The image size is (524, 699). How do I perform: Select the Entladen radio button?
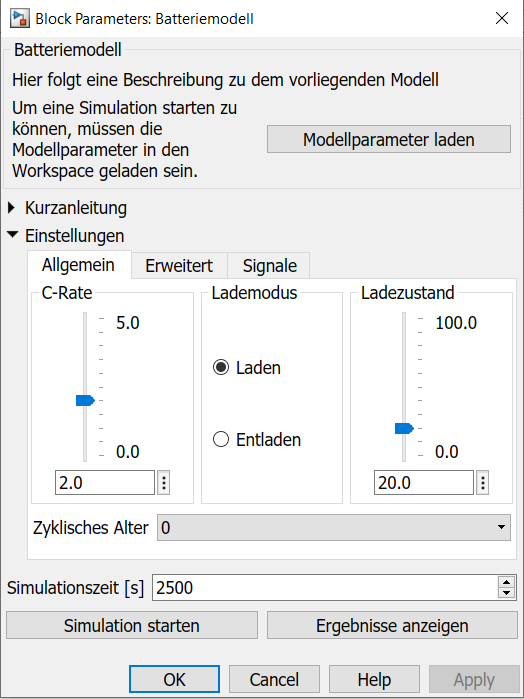221,439
